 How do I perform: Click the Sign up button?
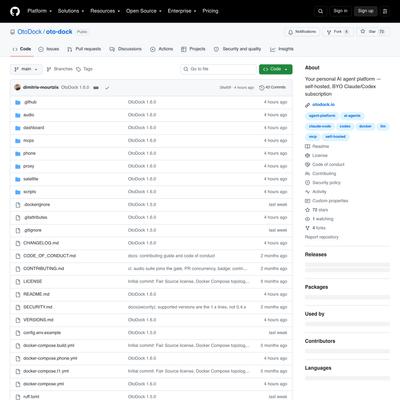(x=366, y=11)
